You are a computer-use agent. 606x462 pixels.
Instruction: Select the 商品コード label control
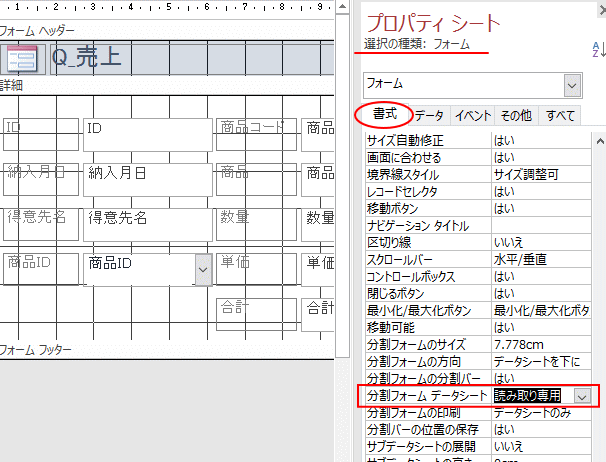256,135
